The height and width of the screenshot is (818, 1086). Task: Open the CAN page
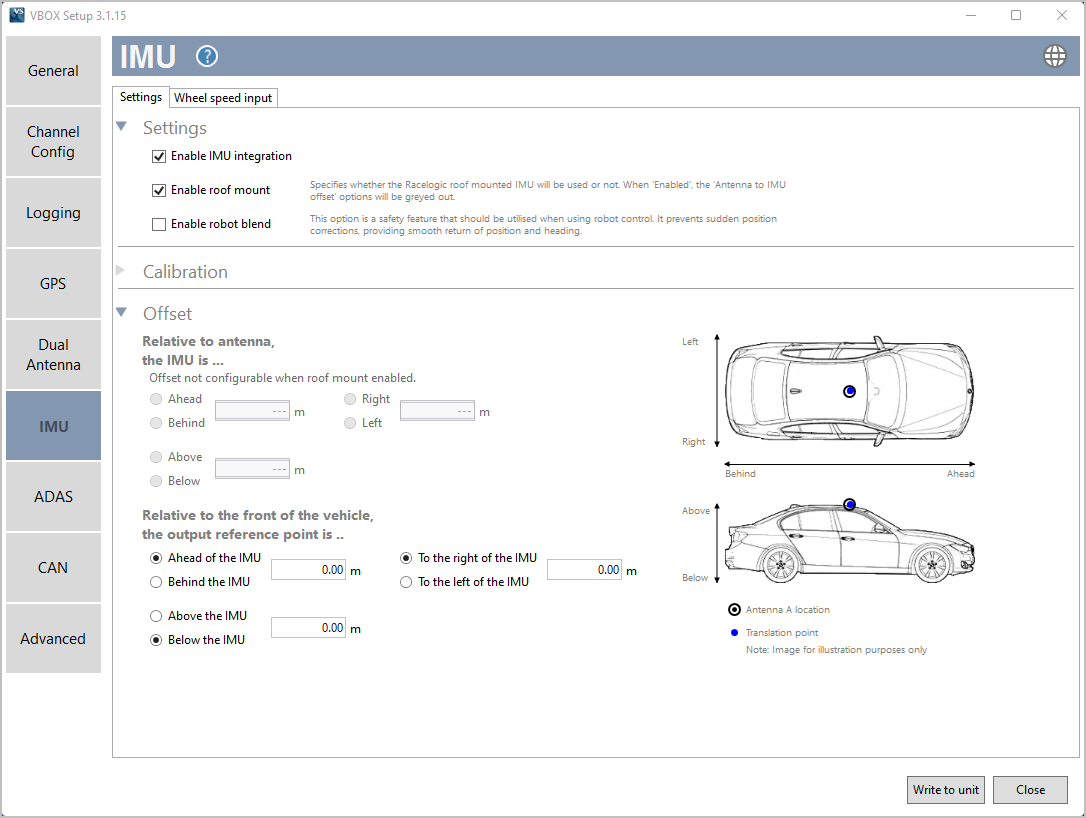tap(53, 567)
